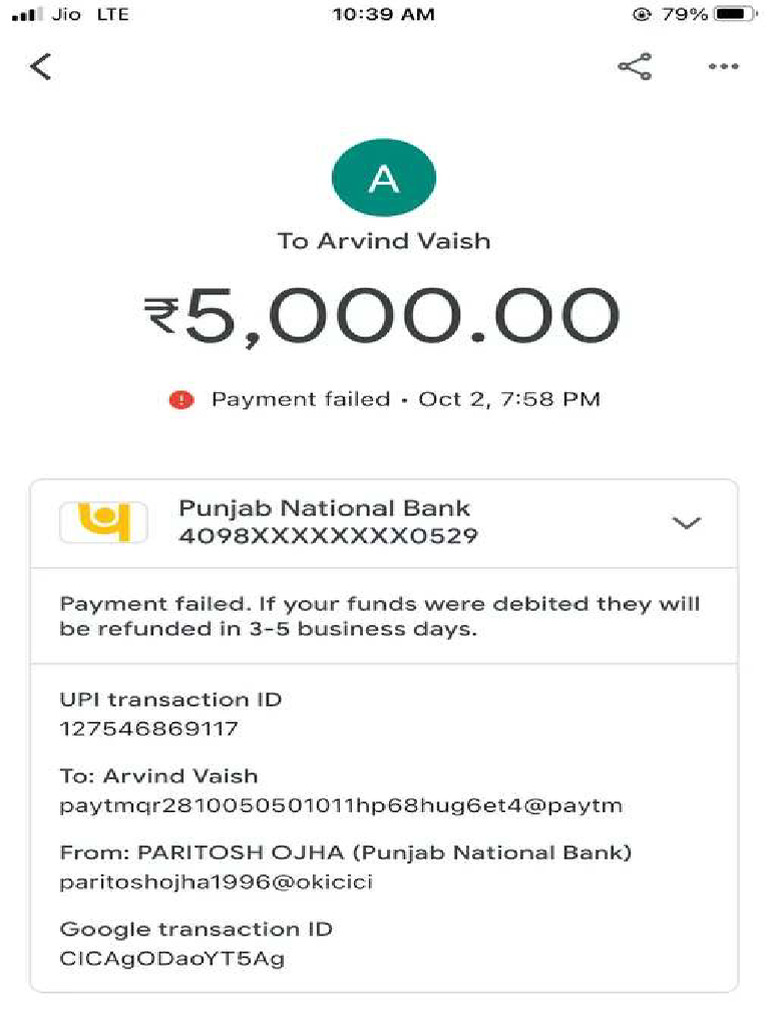
Task: Expand the Punjab National Bank account chevron
Action: pos(686,522)
